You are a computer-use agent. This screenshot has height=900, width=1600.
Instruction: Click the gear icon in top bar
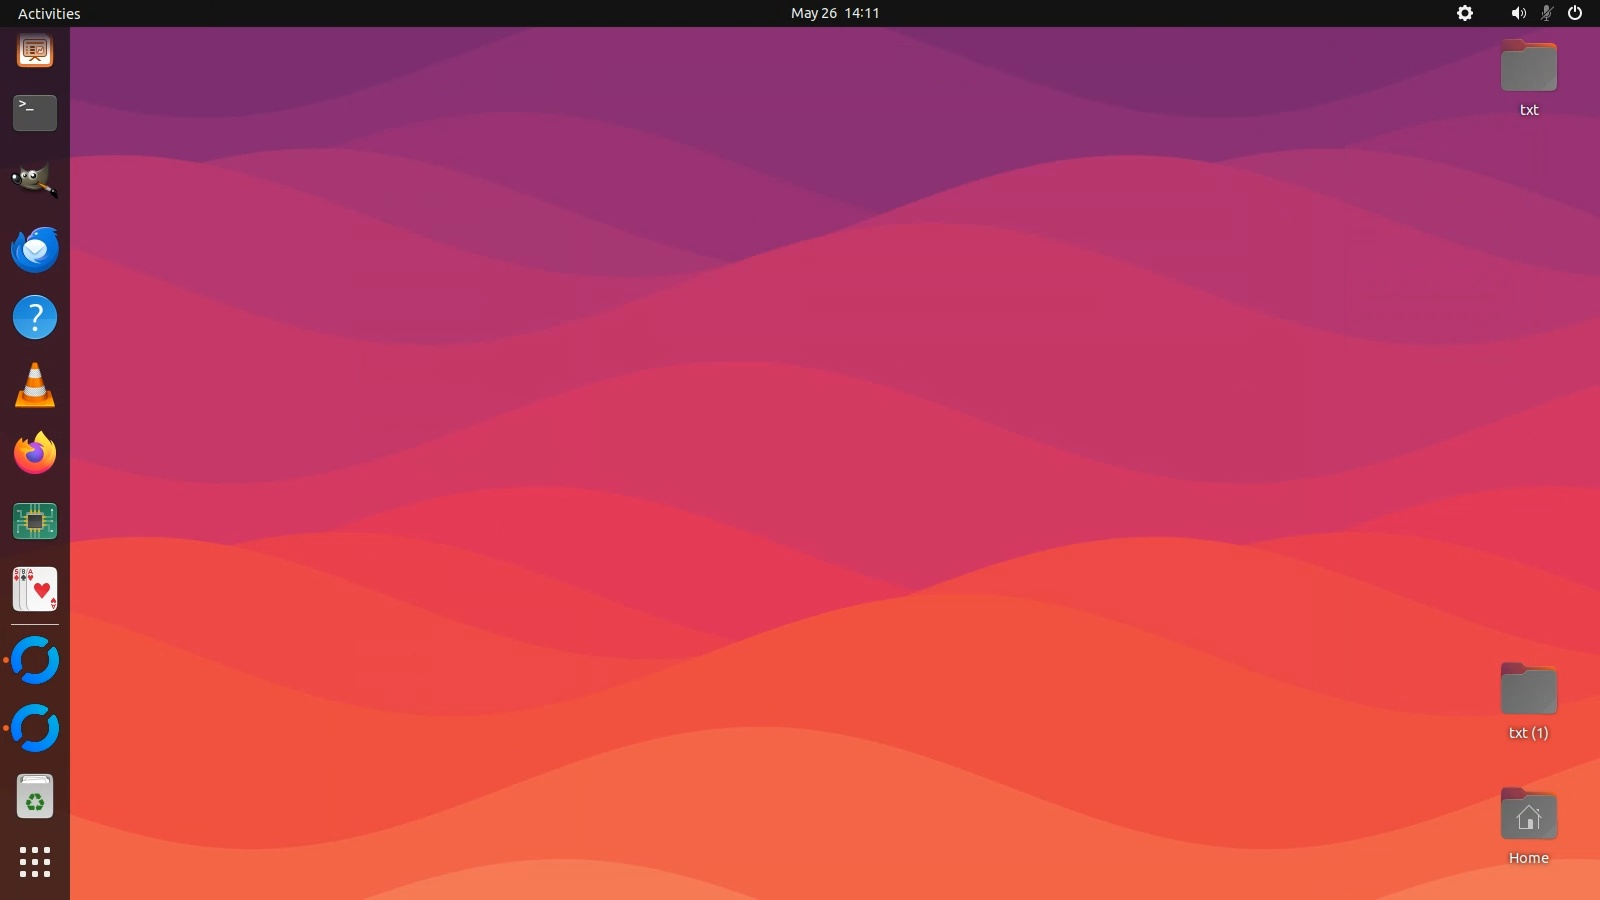pyautogui.click(x=1465, y=13)
